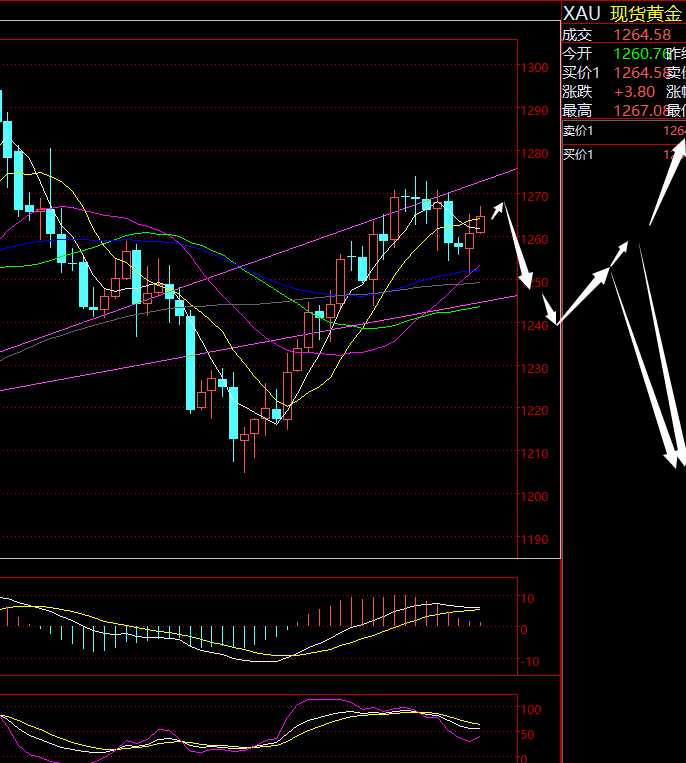Image resolution: width=686 pixels, height=763 pixels.
Task: Click the 最高 label
Action: pos(577,110)
